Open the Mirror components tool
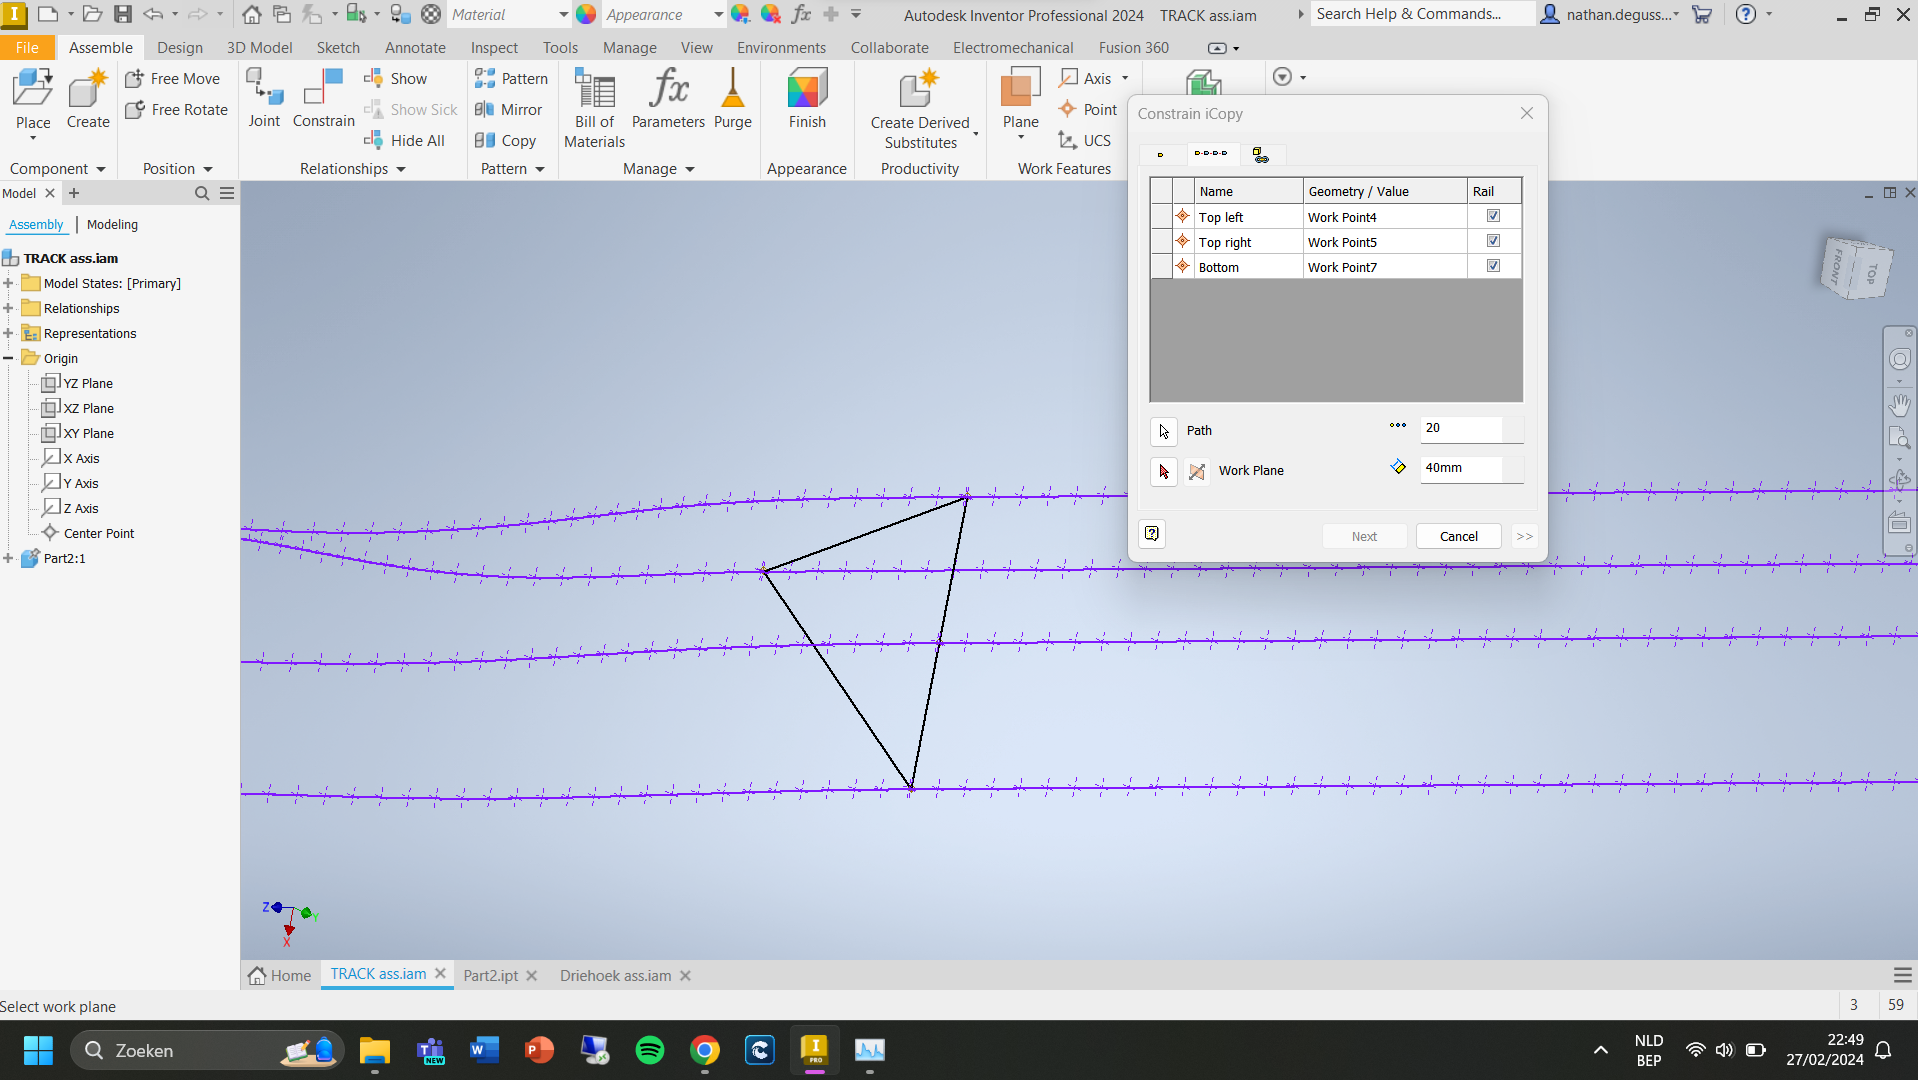 click(511, 110)
